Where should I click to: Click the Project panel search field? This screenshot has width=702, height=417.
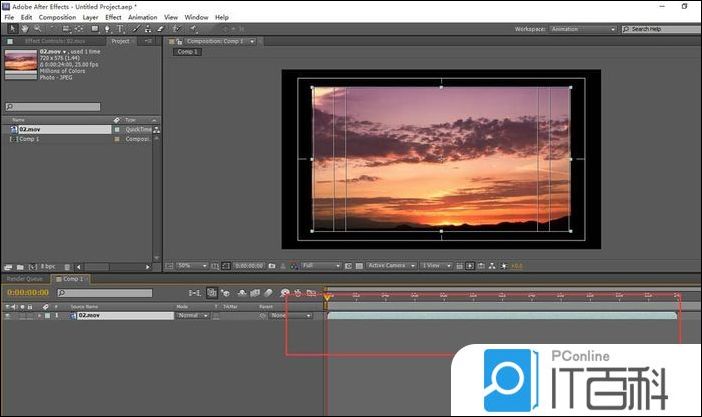(x=55, y=107)
